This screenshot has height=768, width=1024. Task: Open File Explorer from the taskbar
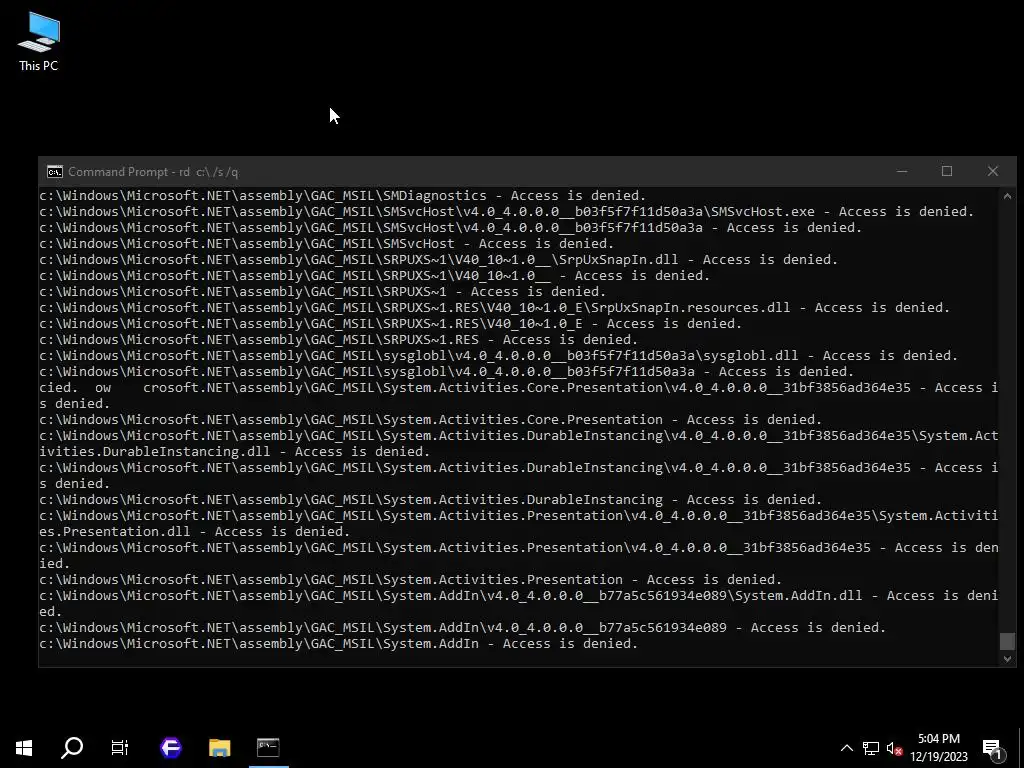click(219, 748)
